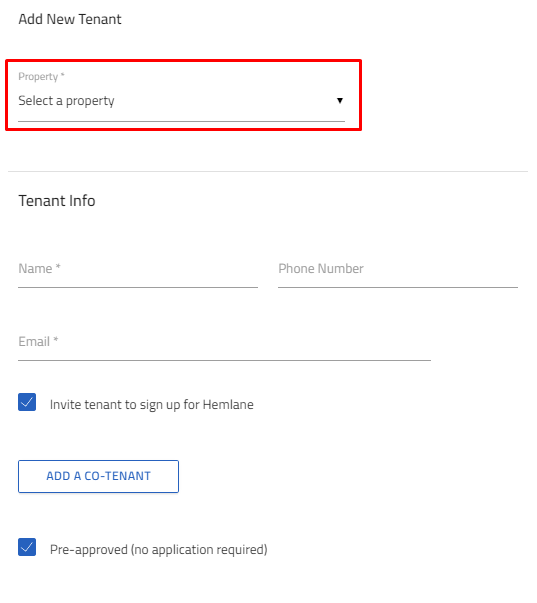Click the checkmark icon beside Invite tenant
Viewport: 537px width, 603px height.
[27, 402]
